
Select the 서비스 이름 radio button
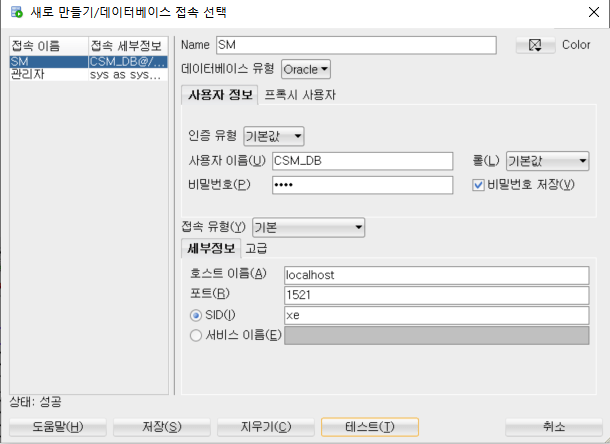tap(195, 336)
